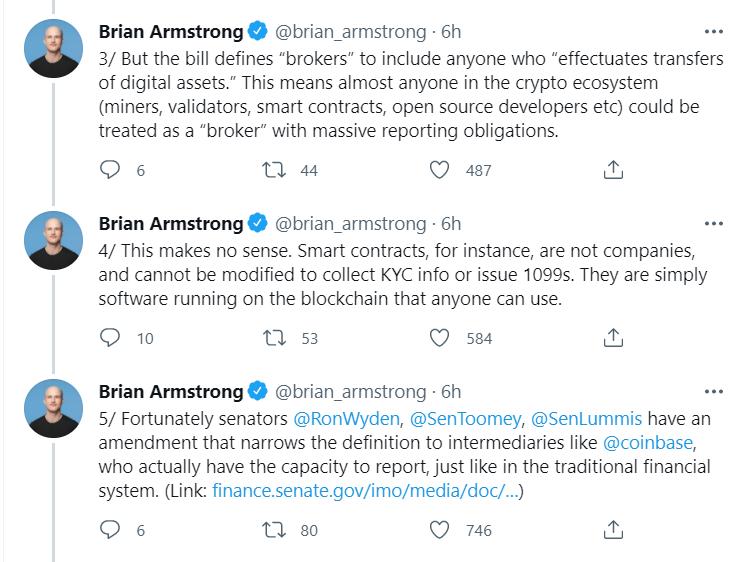Share the 3/ brokers tweet

coord(615,170)
